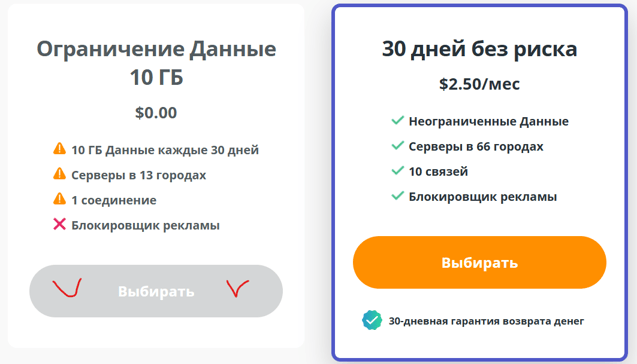Click the warning icon beside 1 соединение
This screenshot has height=364, width=637.
[59, 199]
